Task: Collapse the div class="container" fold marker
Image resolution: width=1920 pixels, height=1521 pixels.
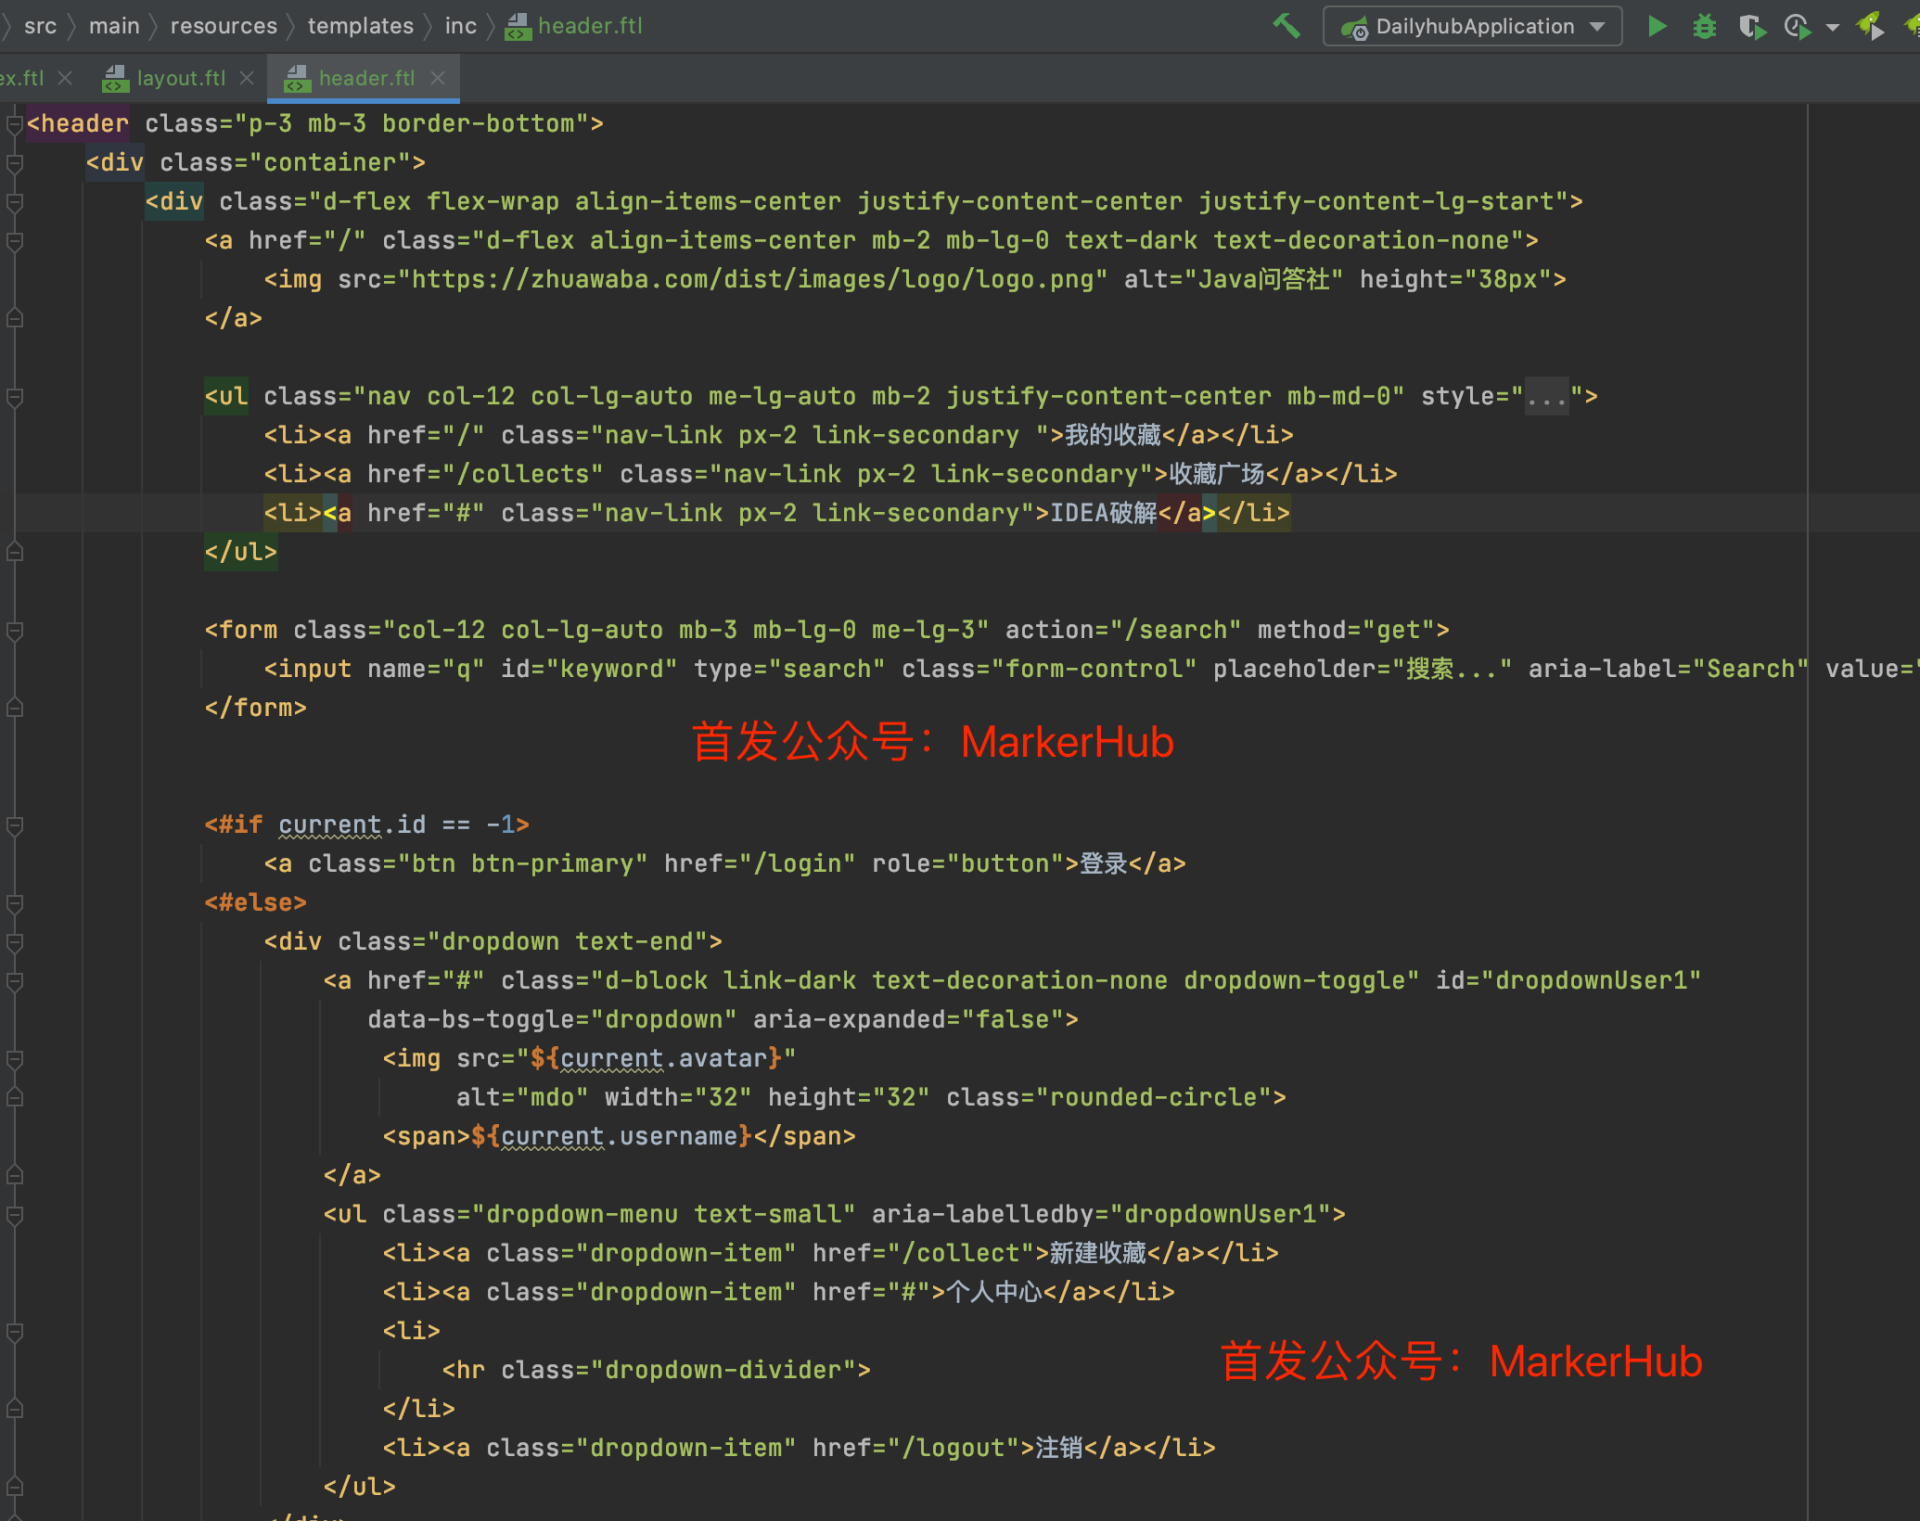Action: [14, 163]
